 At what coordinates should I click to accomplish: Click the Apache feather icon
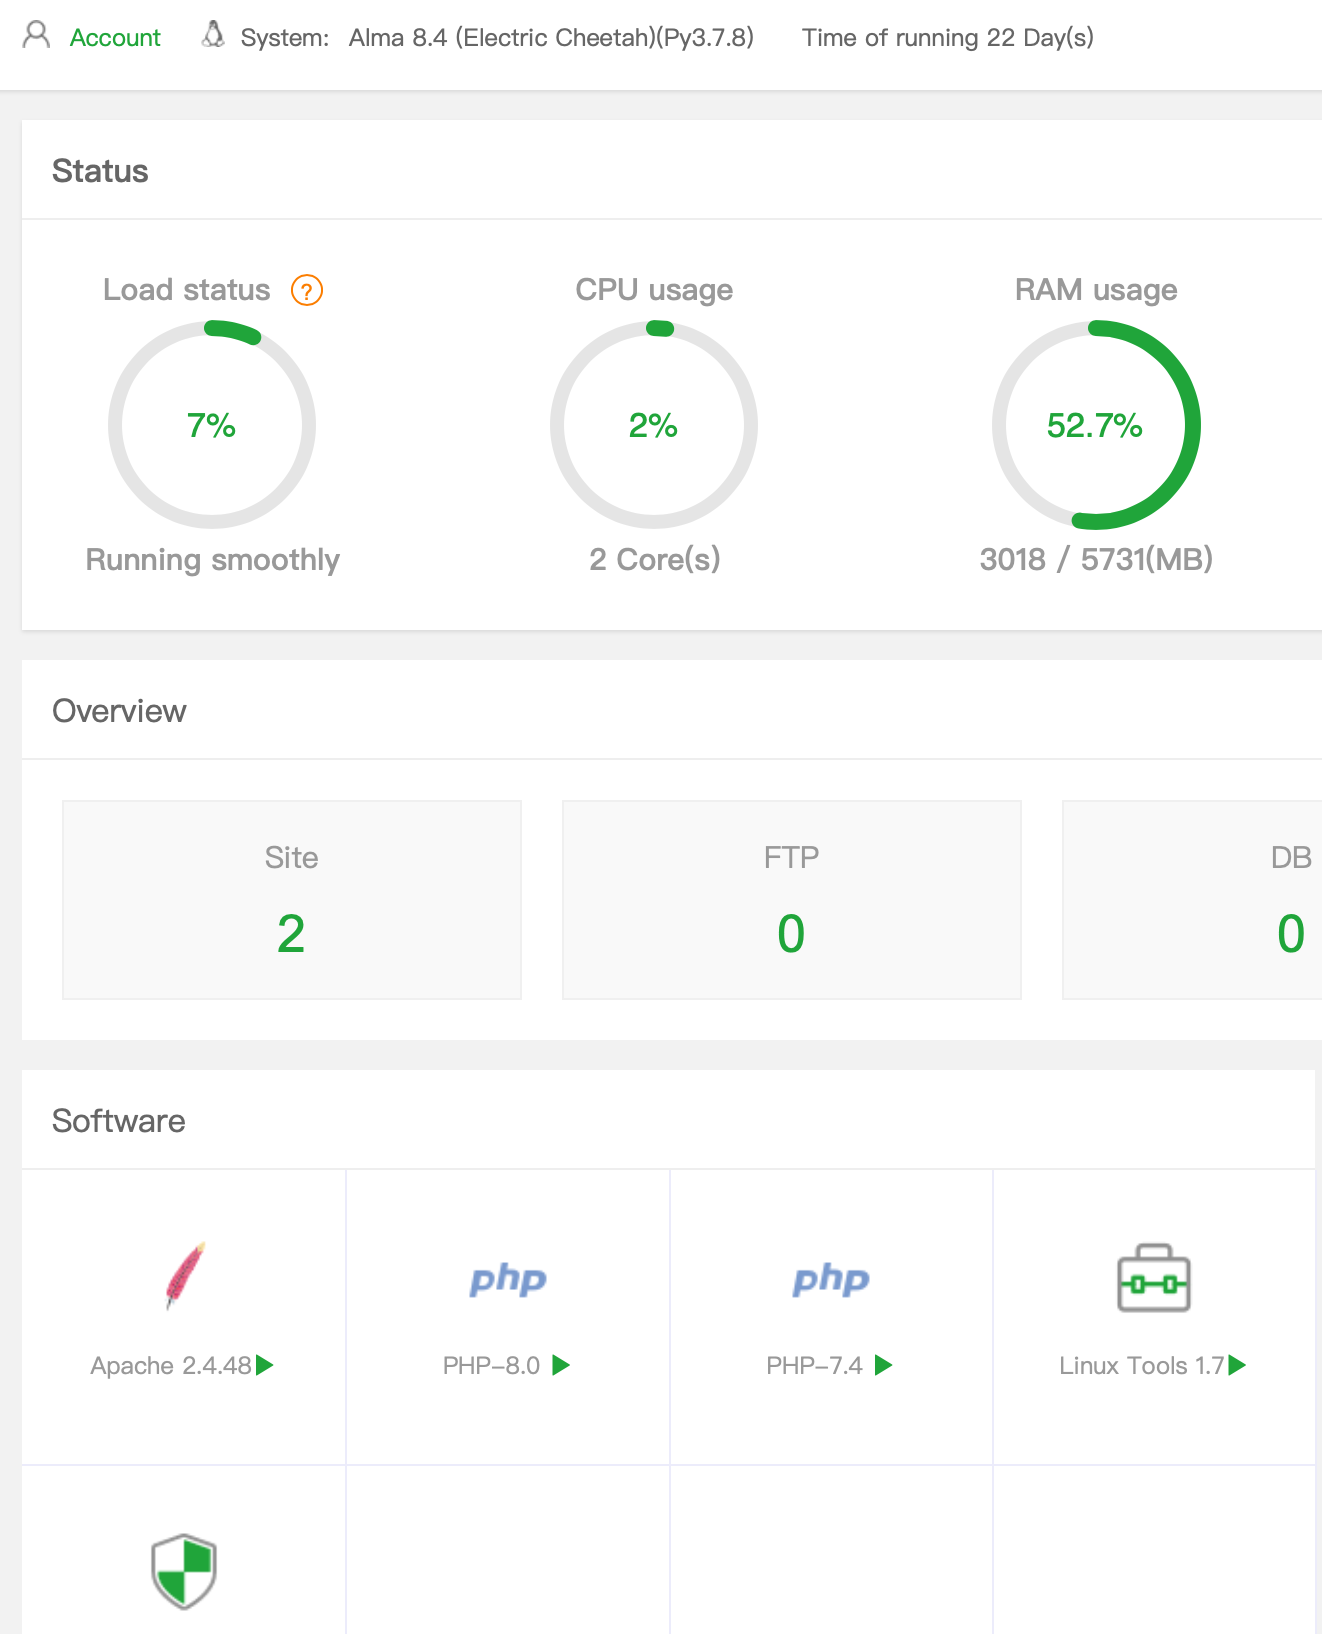185,1276
